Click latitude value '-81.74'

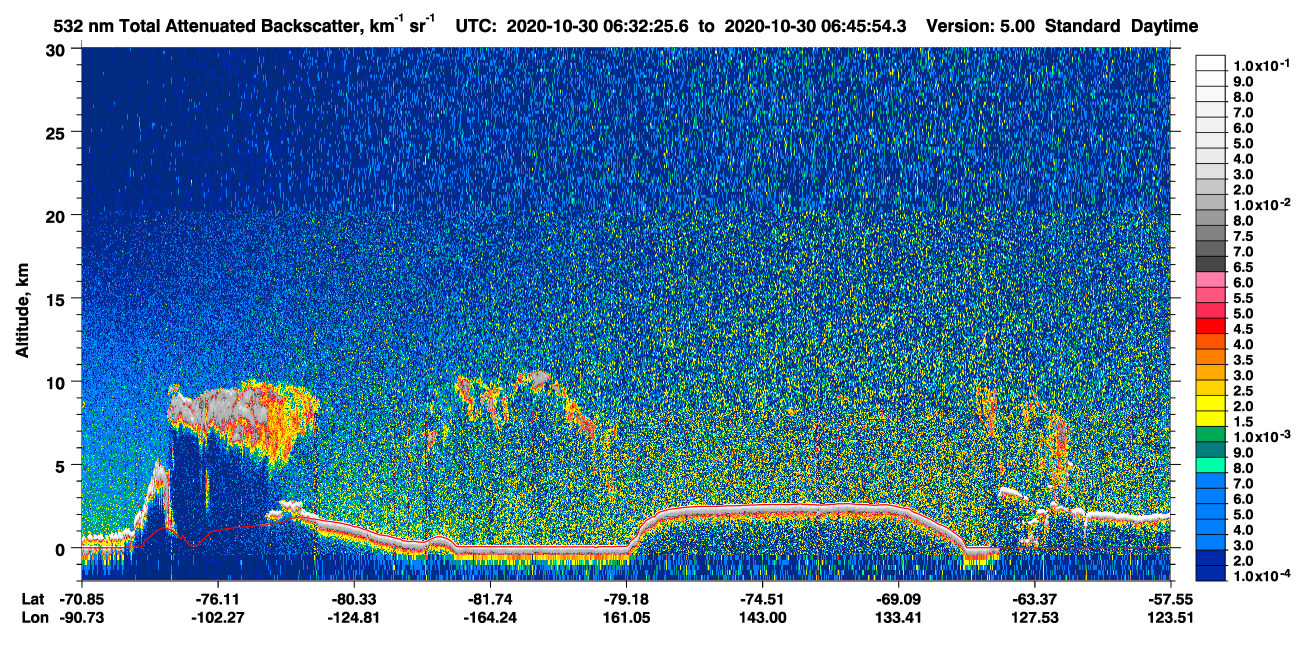click(489, 599)
